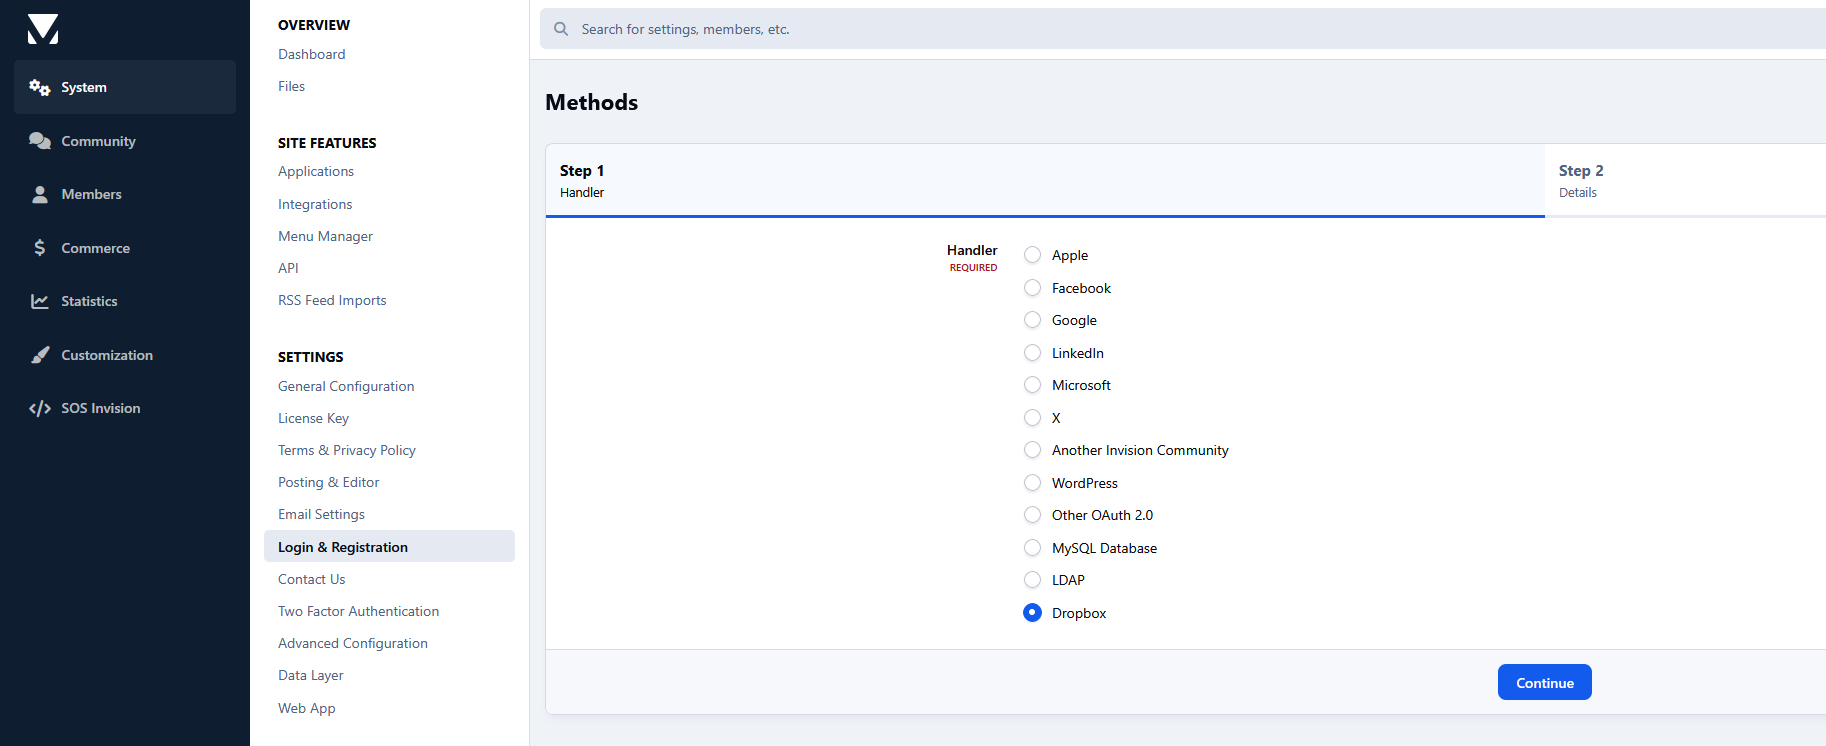Open the Step 1 Handler tab
Image resolution: width=1826 pixels, height=746 pixels.
(x=1045, y=181)
